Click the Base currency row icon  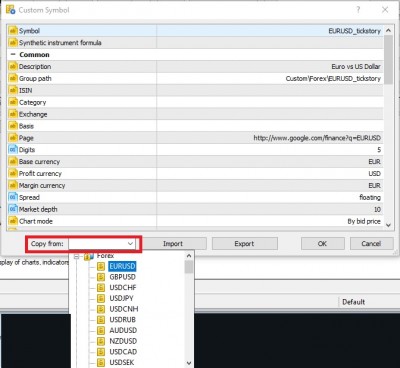coord(13,162)
